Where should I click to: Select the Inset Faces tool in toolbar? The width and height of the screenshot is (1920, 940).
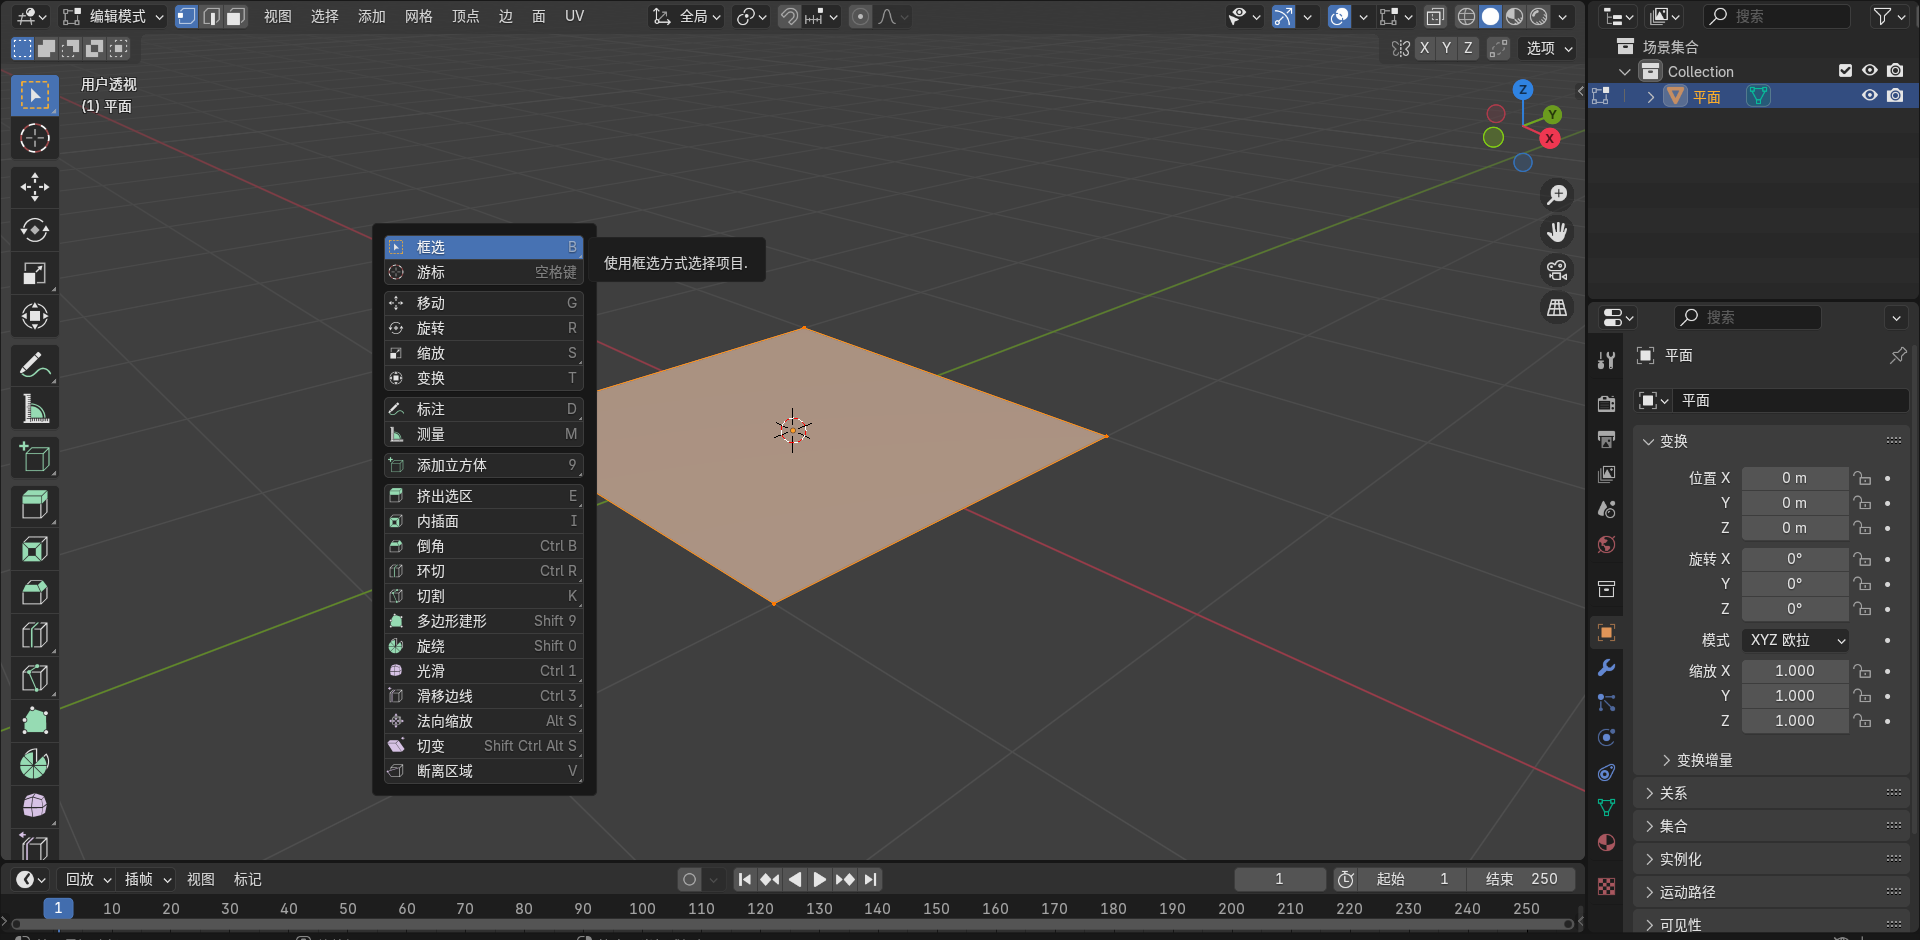35,549
